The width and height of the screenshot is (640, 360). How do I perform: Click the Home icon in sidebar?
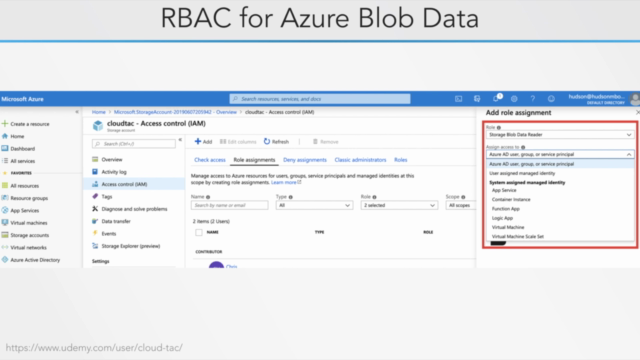5,136
